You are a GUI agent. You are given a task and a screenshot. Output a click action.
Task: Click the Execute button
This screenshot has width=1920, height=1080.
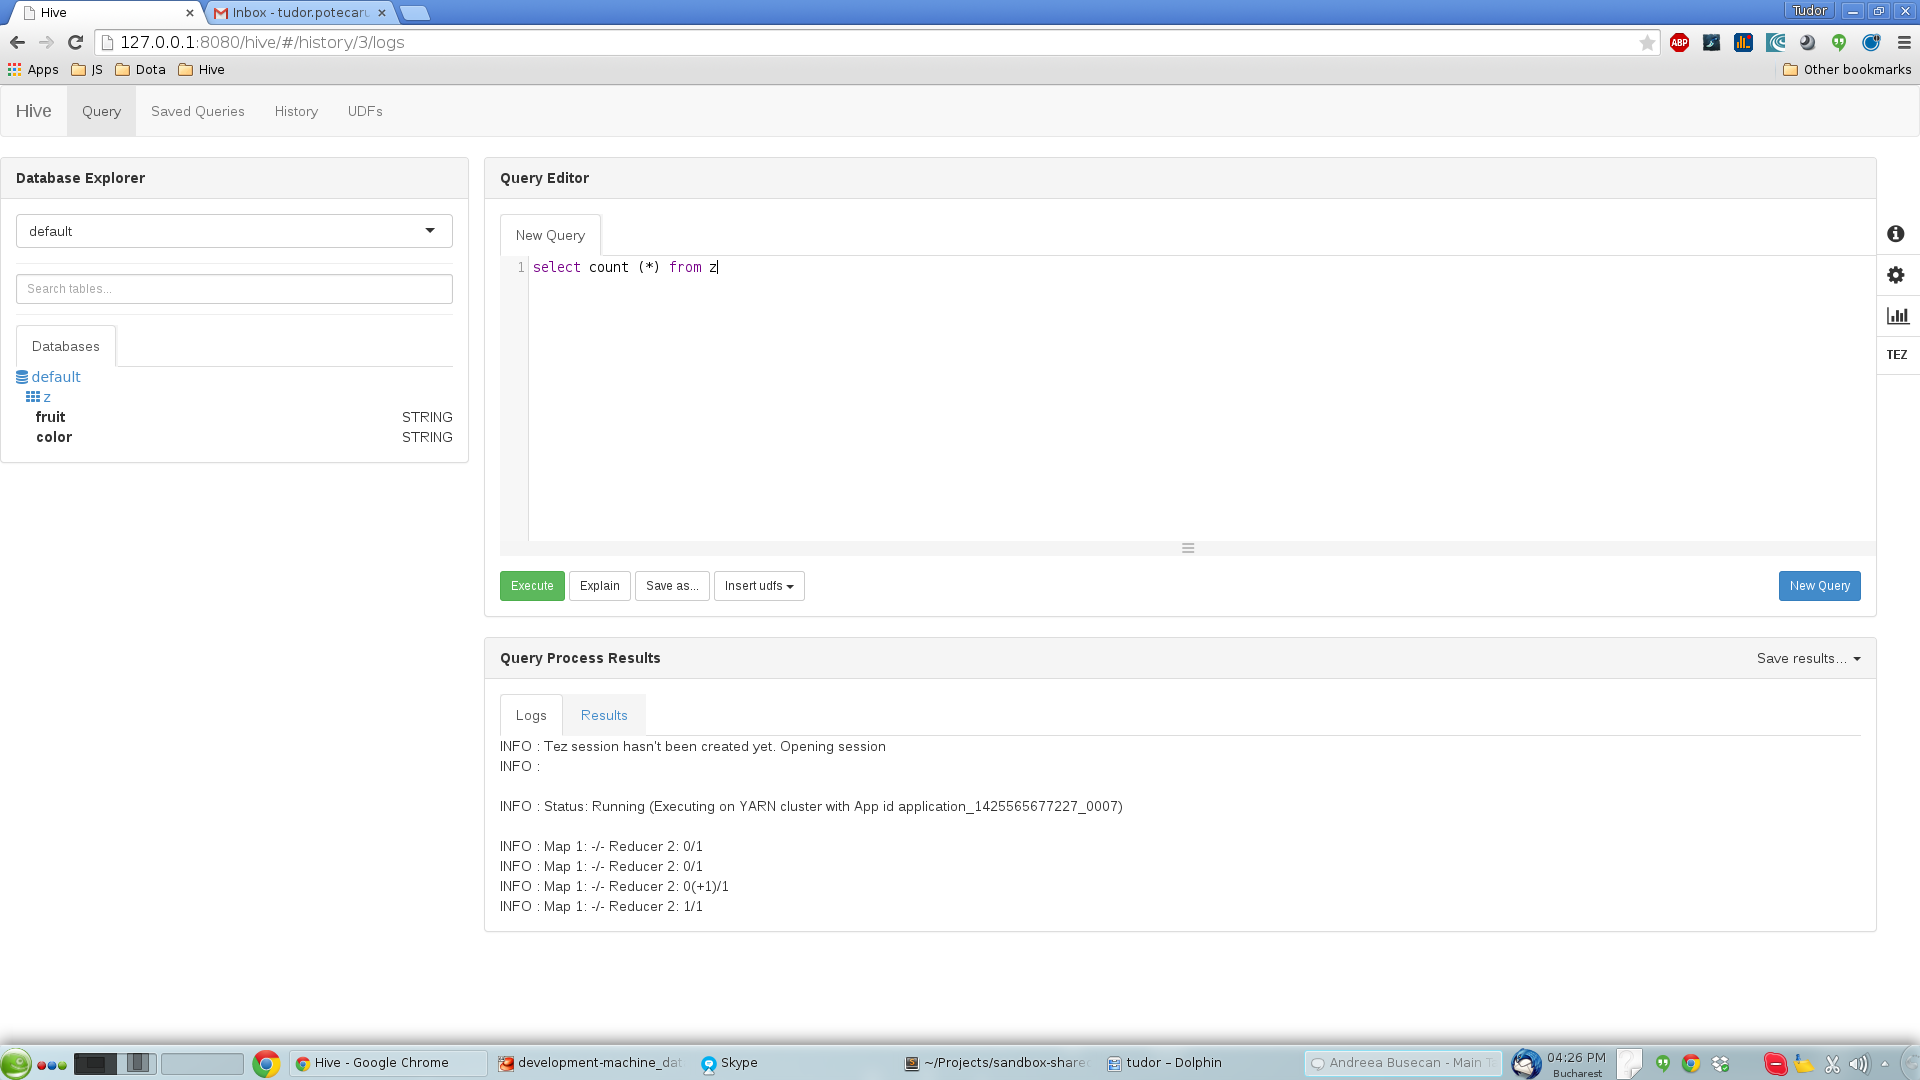pos(532,586)
